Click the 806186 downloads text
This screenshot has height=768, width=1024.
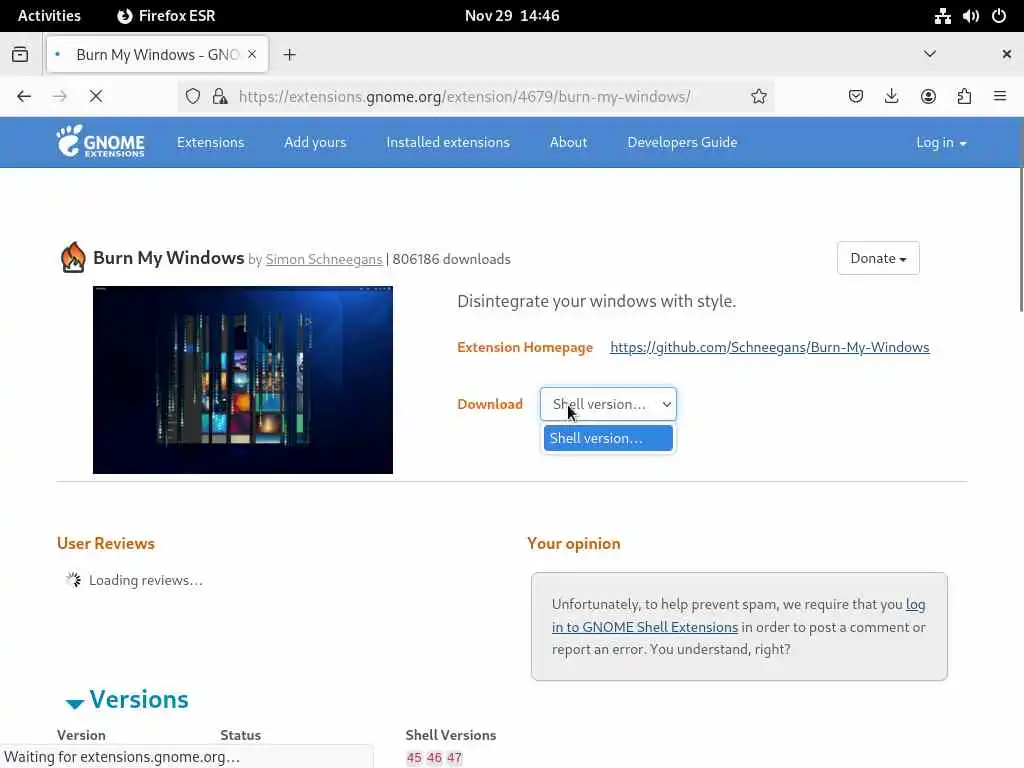pos(451,259)
